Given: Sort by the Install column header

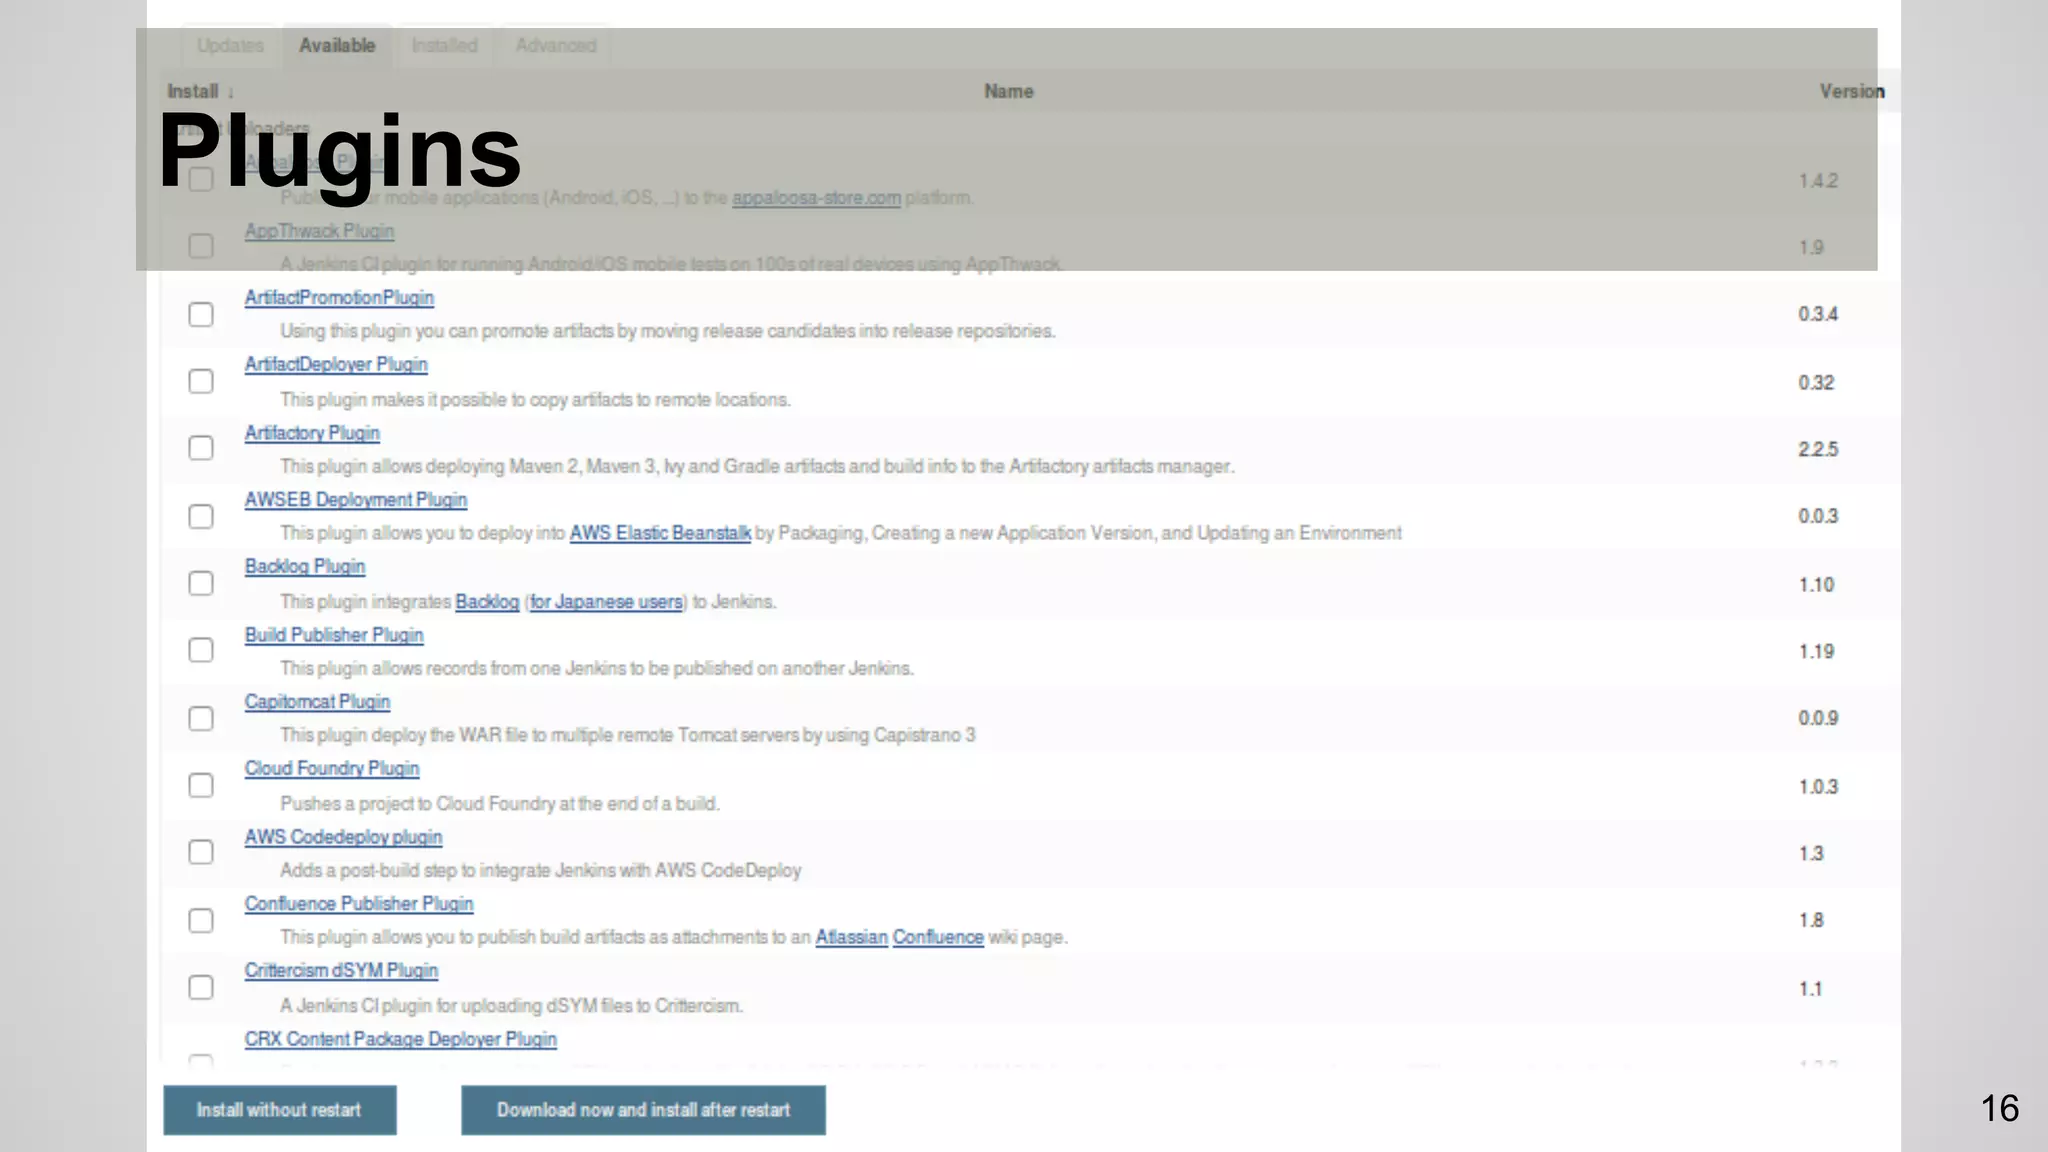Looking at the screenshot, I should point(201,92).
